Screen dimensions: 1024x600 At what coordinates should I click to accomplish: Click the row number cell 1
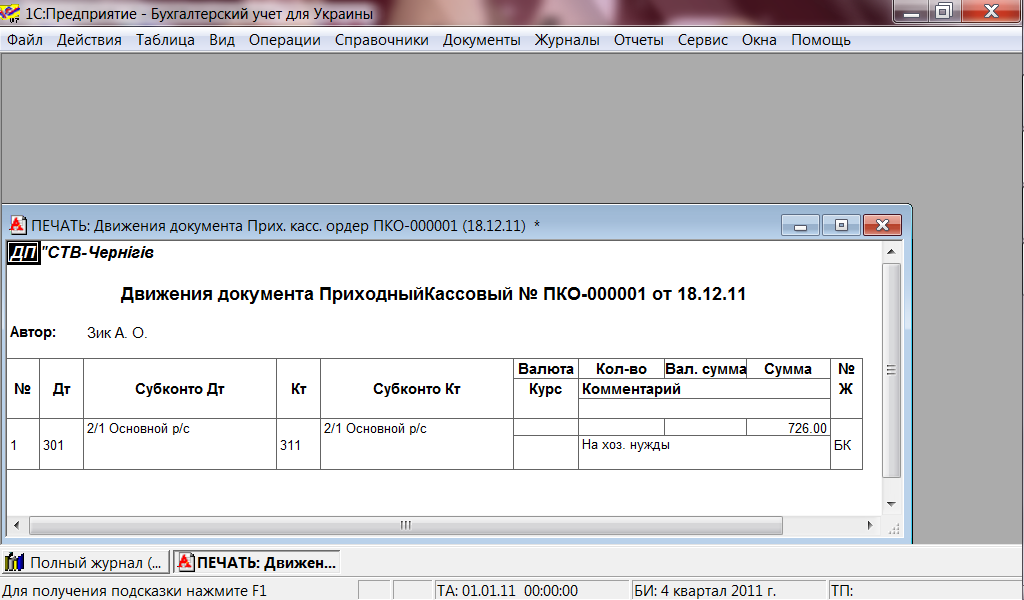pos(23,445)
